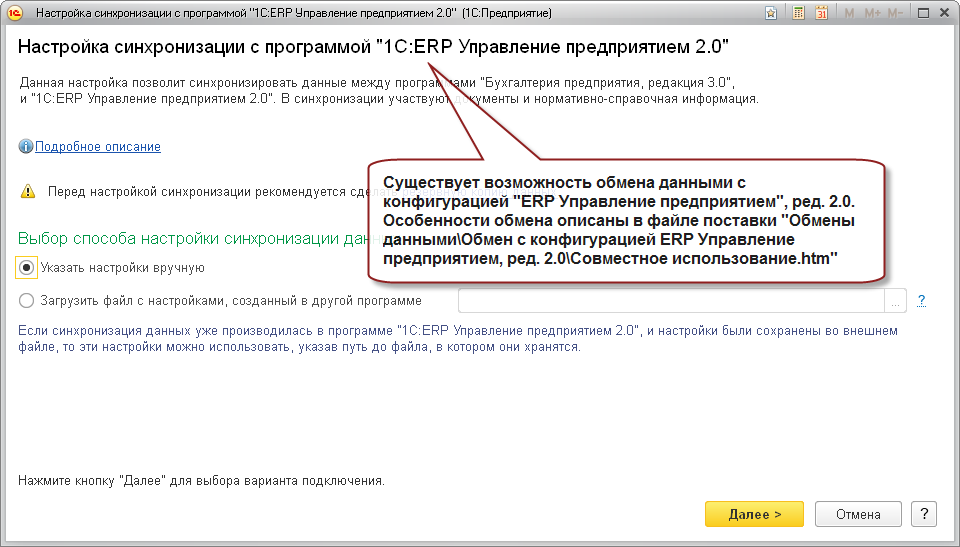
Task: Click the blue info icon near description link
Action: (x=26, y=146)
